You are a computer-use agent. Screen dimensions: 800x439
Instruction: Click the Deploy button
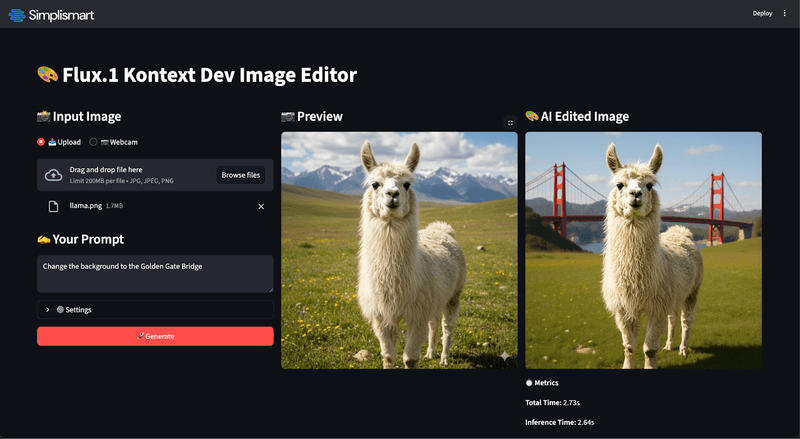762,13
